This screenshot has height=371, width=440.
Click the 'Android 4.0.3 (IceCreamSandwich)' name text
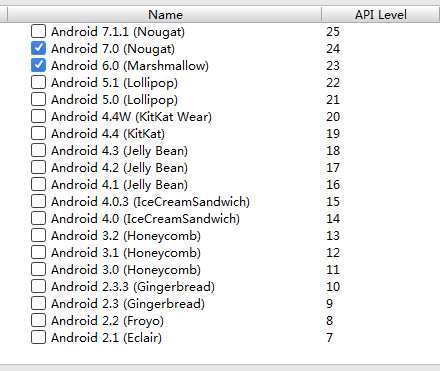(150, 202)
